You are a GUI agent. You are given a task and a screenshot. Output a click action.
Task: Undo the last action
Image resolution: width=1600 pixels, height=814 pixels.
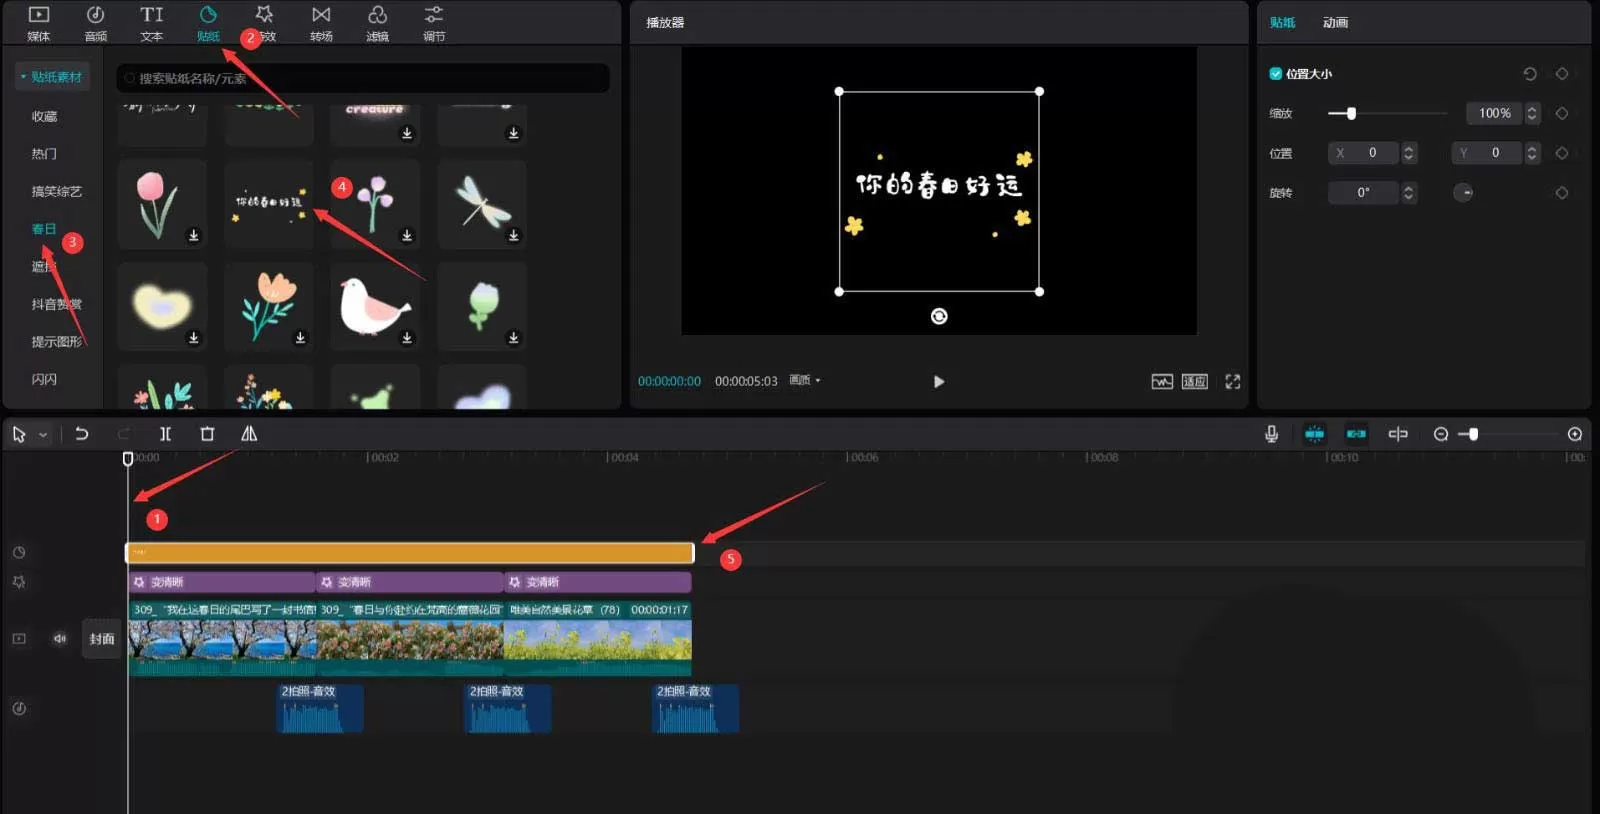click(x=82, y=434)
